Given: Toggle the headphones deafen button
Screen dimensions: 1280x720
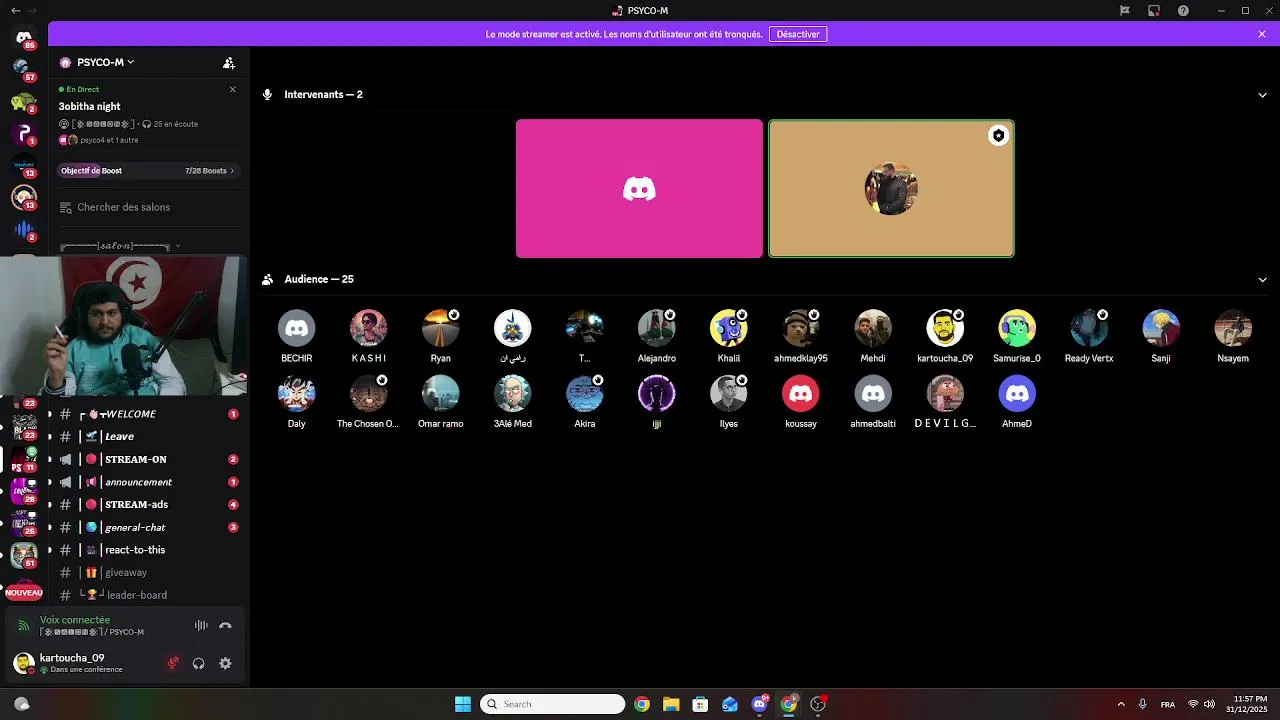Looking at the screenshot, I should click(x=198, y=663).
